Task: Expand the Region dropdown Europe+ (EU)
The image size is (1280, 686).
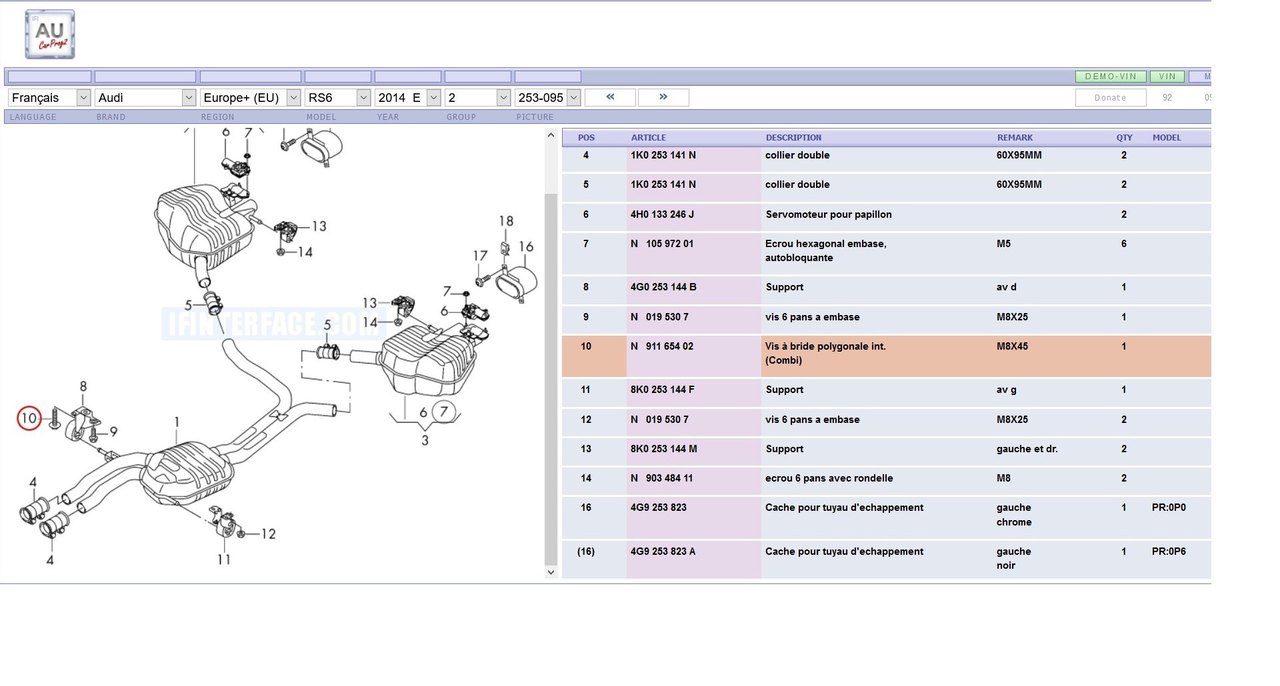Action: [x=250, y=97]
